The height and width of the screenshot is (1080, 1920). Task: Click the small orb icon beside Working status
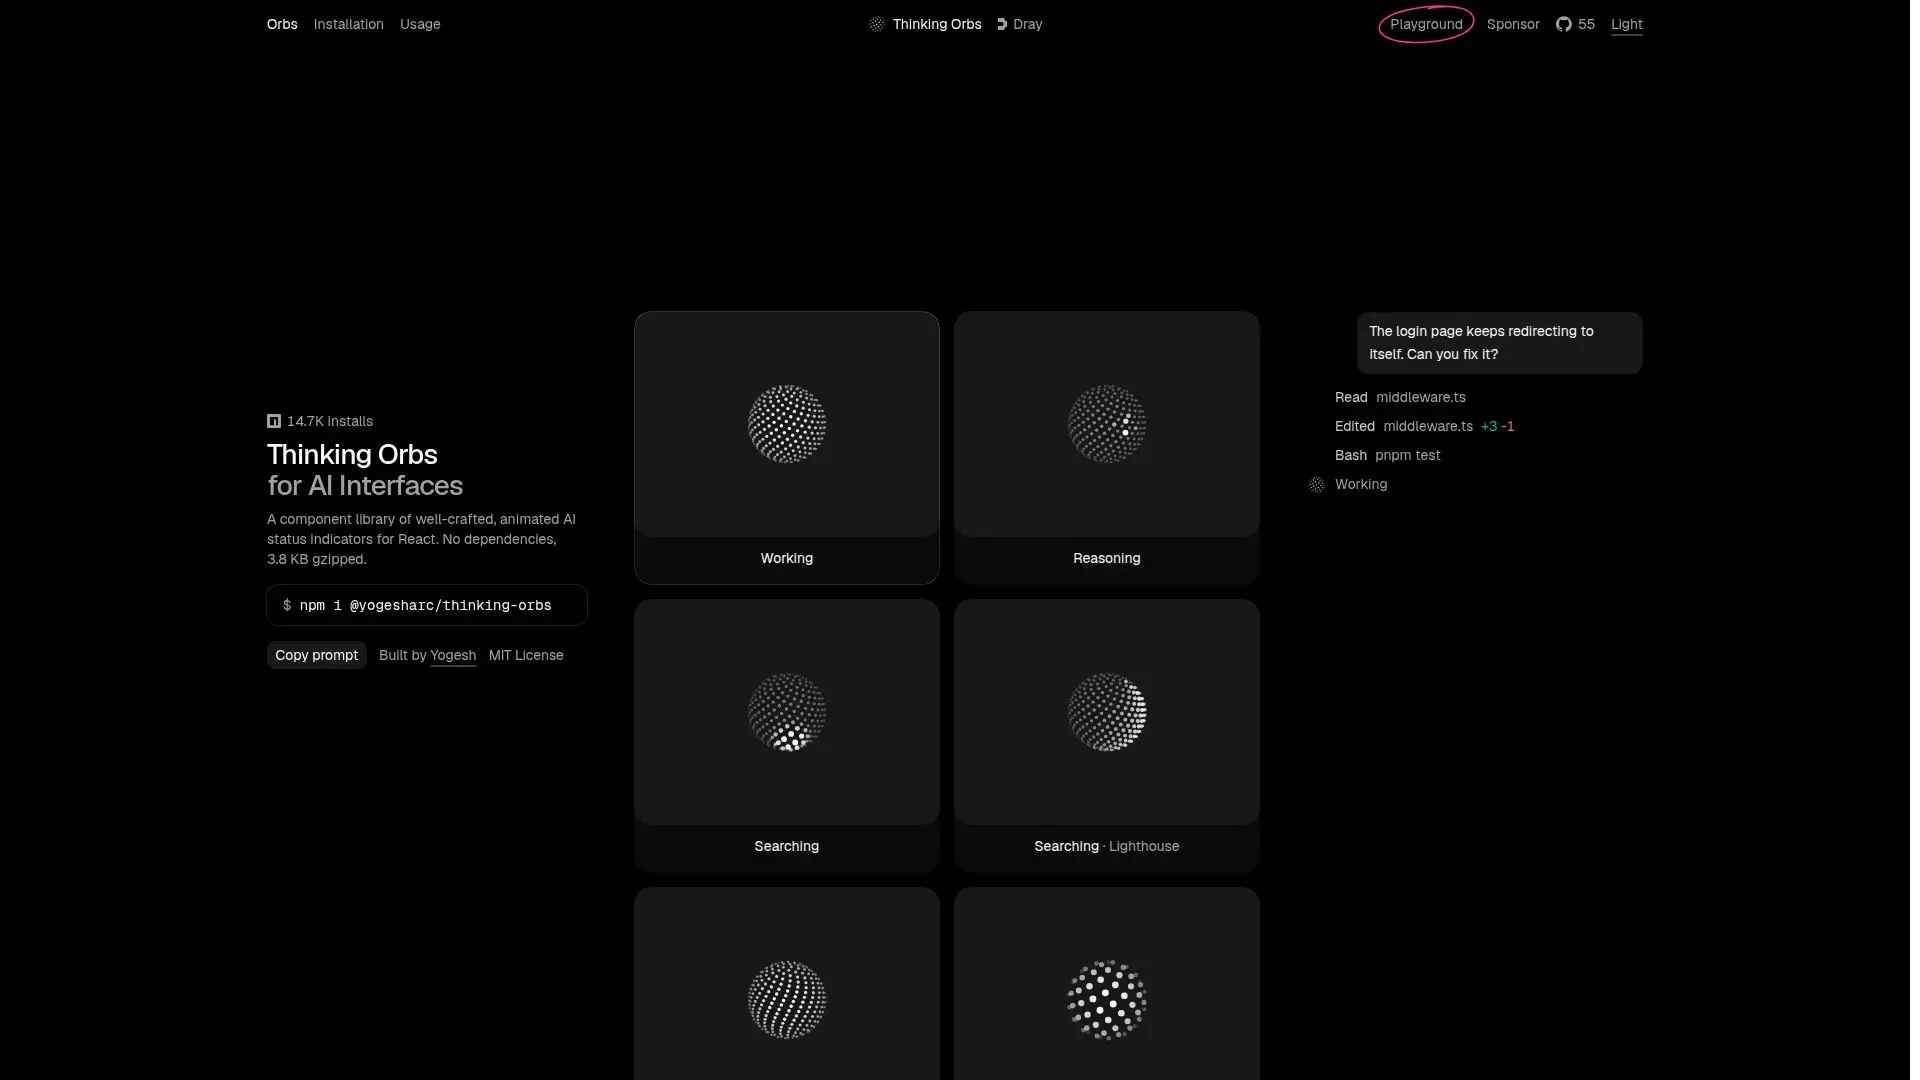[1317, 485]
